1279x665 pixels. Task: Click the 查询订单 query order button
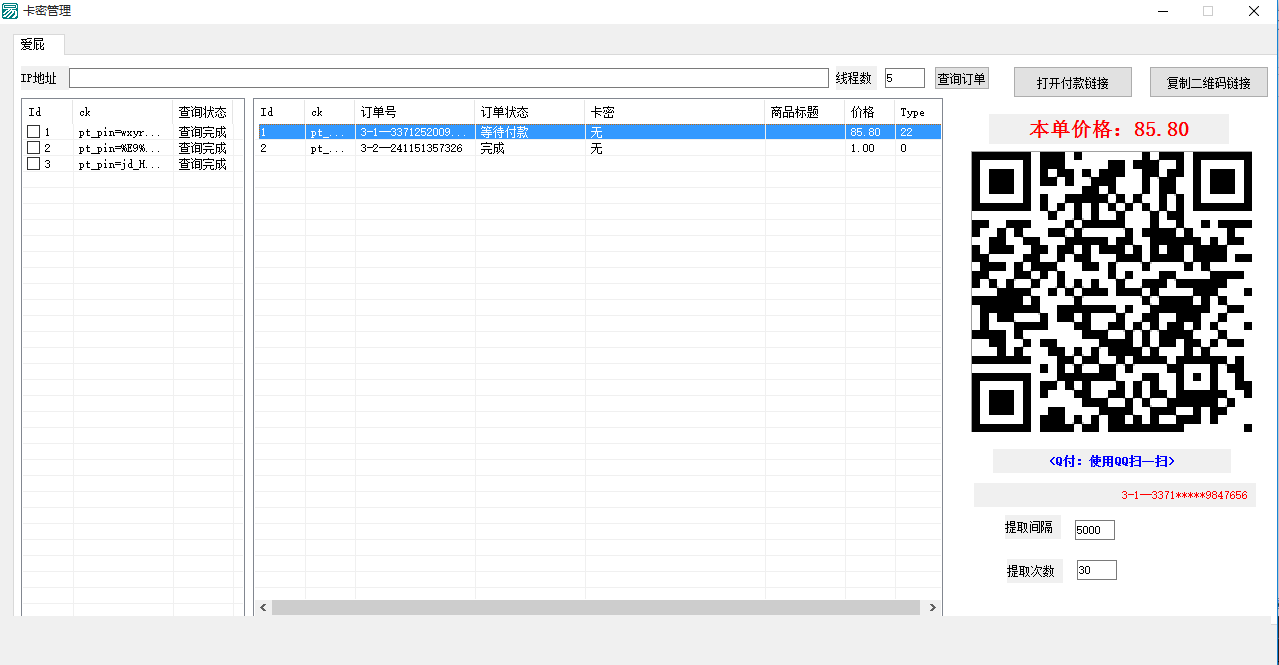960,78
